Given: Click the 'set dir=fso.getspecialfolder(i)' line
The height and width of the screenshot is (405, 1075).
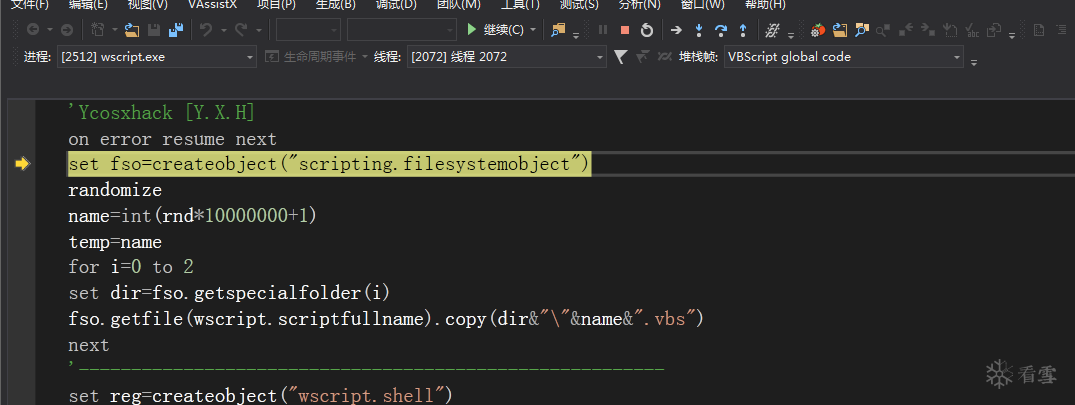Looking at the screenshot, I should coord(229,293).
